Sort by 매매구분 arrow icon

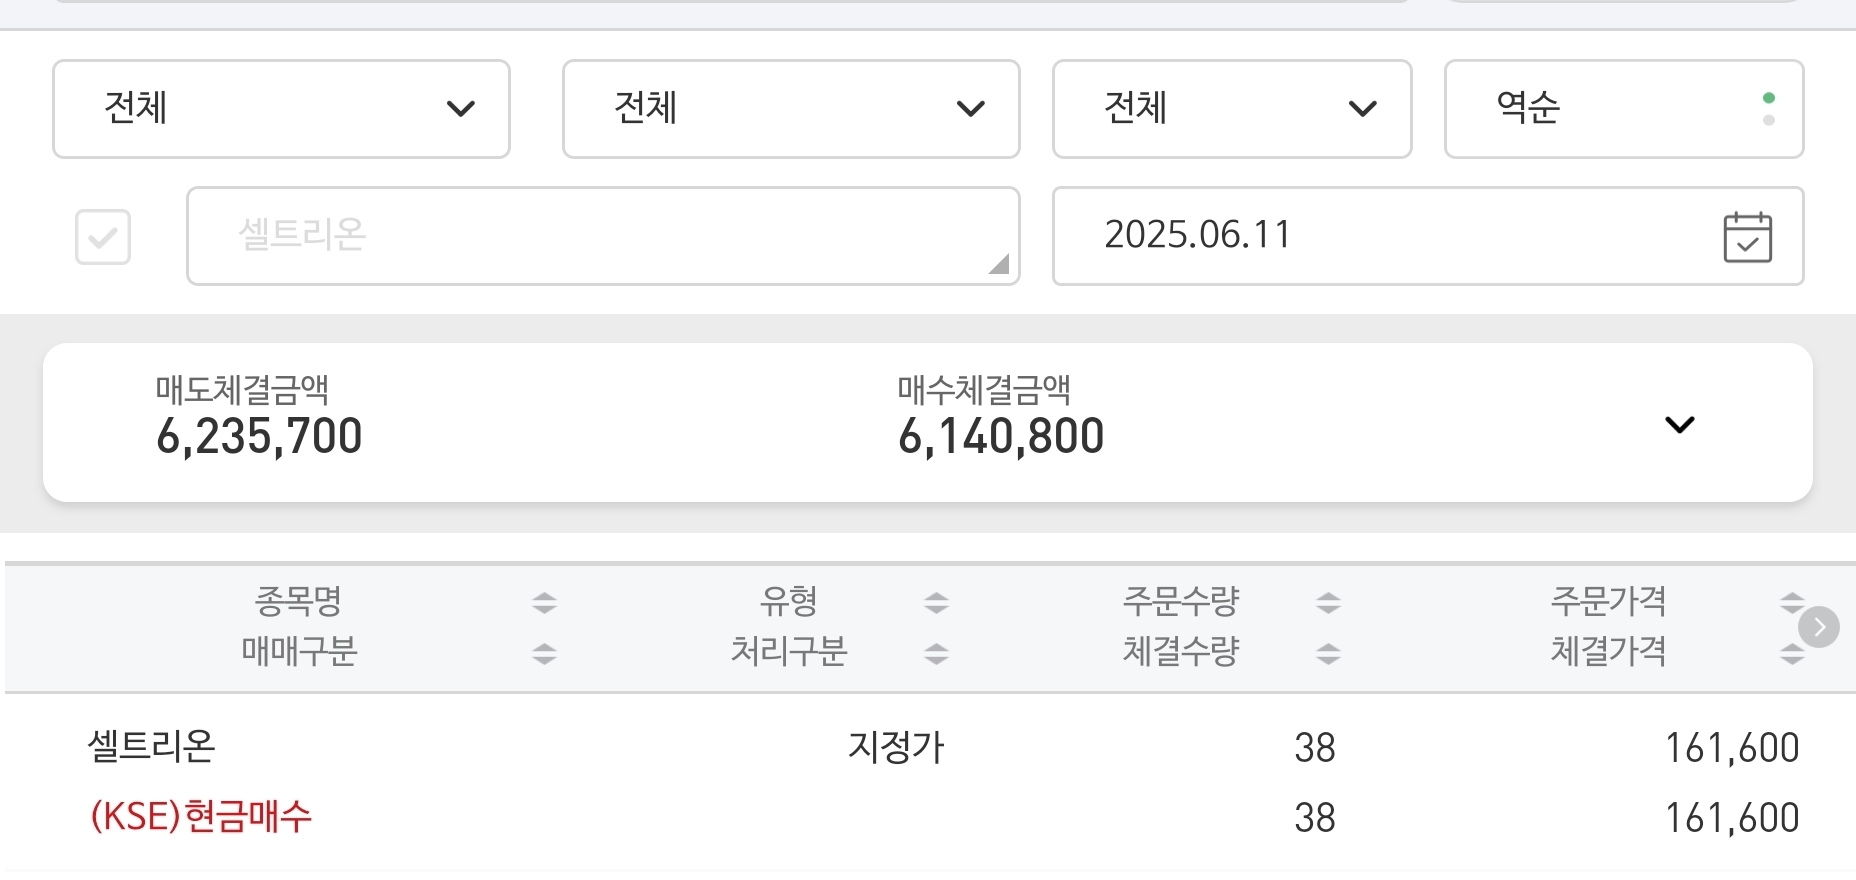tap(544, 654)
